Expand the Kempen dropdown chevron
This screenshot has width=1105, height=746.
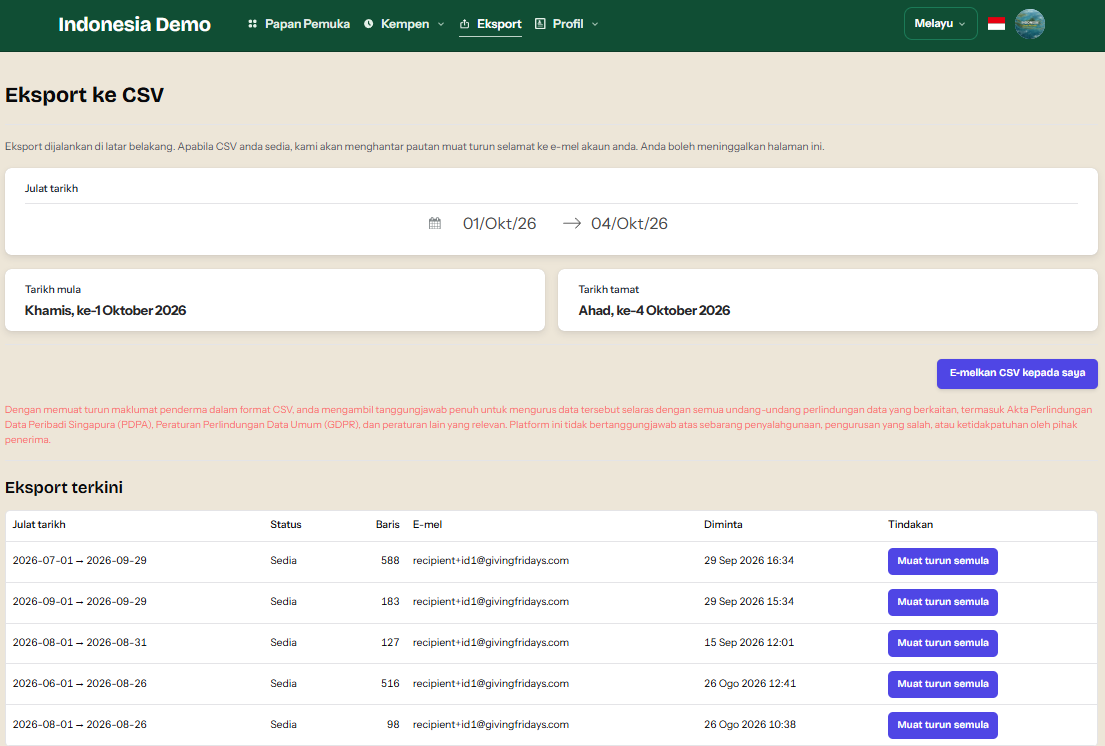[x=441, y=24]
